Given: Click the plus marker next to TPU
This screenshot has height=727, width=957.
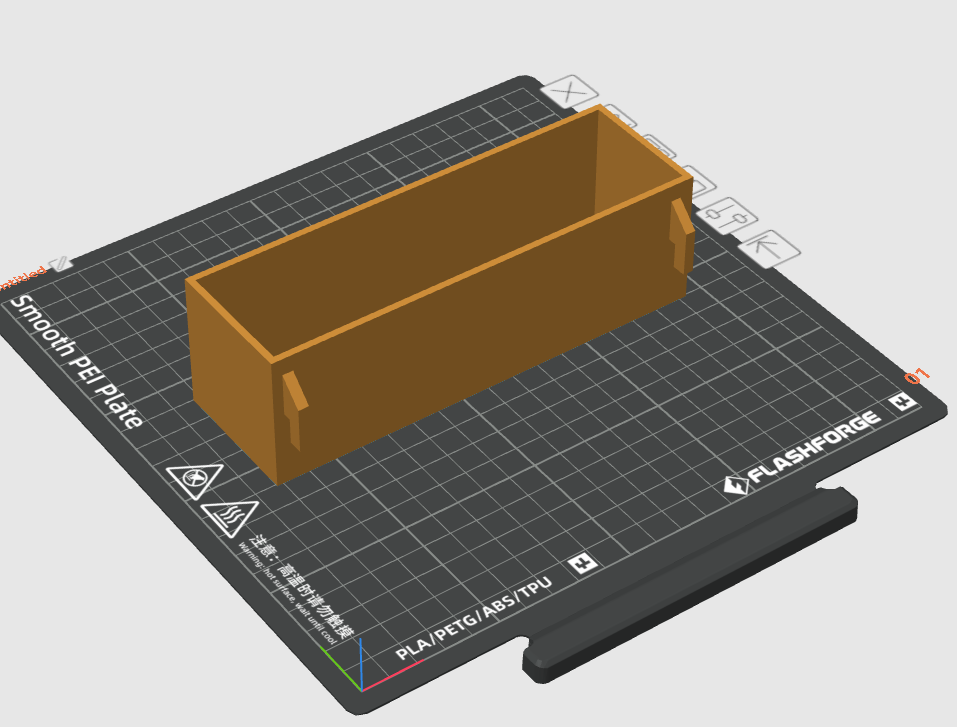Looking at the screenshot, I should pos(583,563).
